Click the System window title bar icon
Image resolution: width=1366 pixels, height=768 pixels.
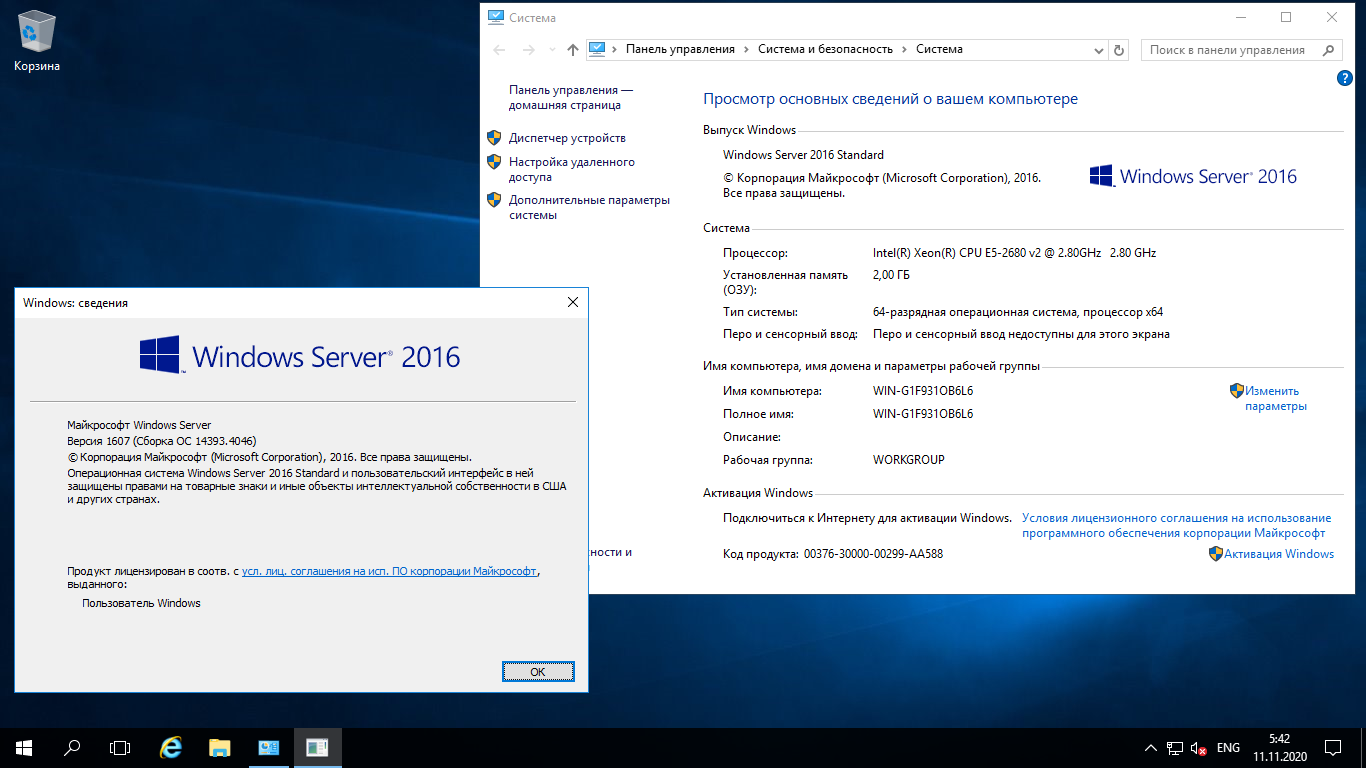(x=495, y=17)
